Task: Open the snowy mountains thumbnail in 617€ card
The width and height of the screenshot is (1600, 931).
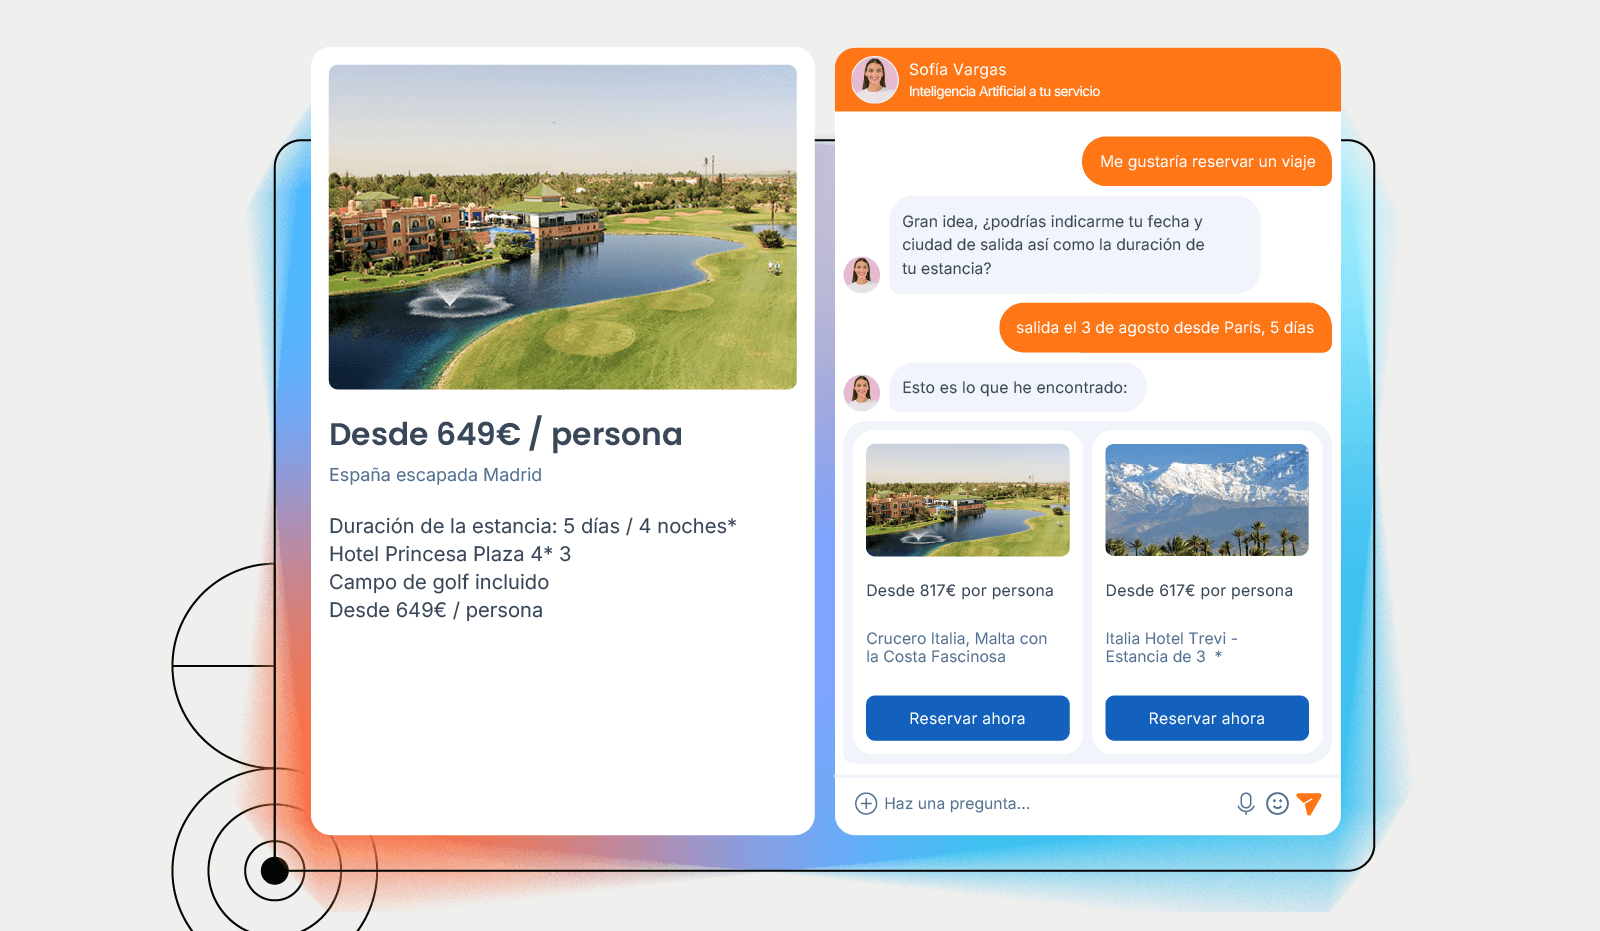Action: tap(1206, 500)
